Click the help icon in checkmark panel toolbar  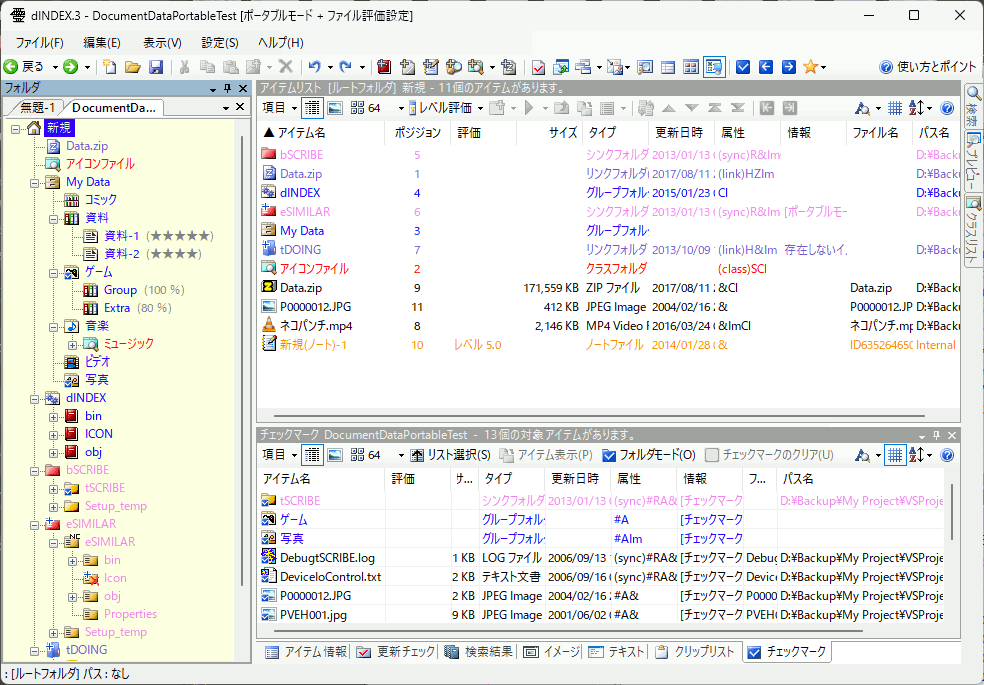click(x=948, y=455)
